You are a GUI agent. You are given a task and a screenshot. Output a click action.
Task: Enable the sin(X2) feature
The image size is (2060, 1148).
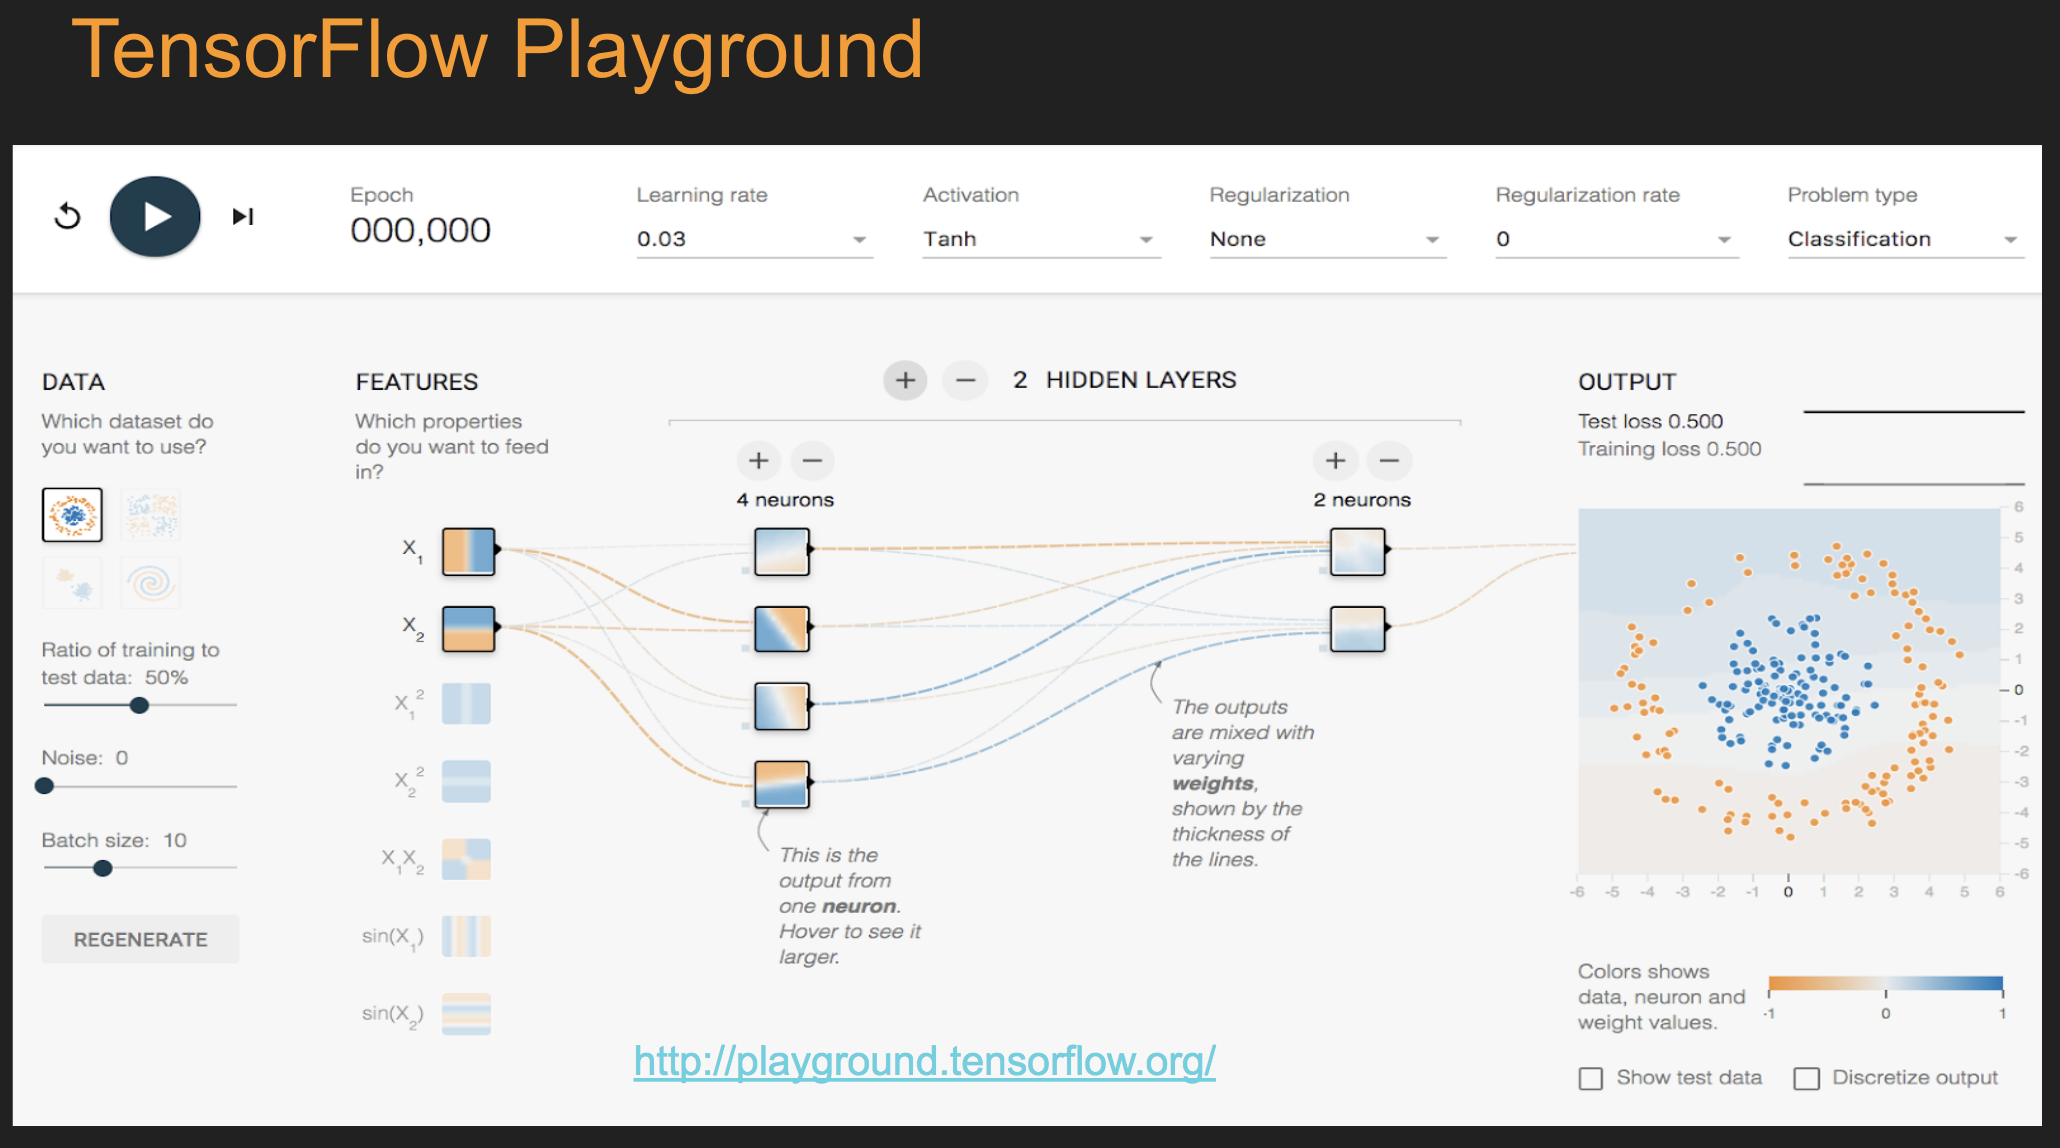click(466, 1014)
